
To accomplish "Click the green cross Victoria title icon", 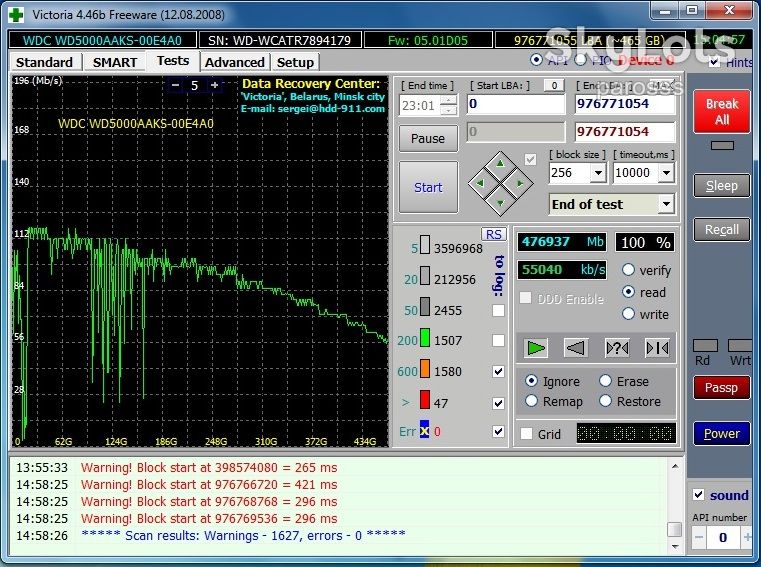I will pos(16,15).
